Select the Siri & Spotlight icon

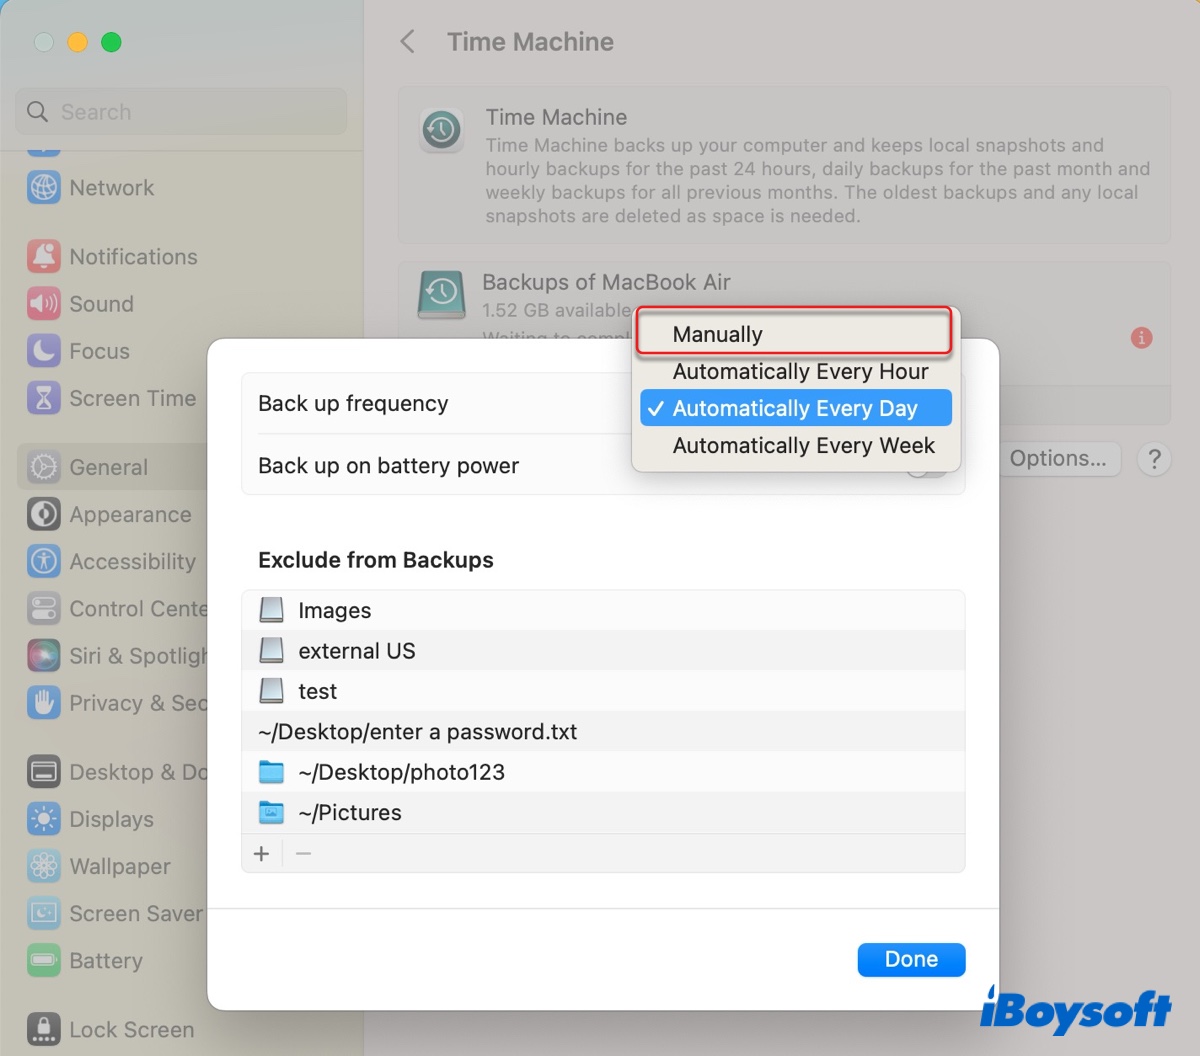pos(44,656)
